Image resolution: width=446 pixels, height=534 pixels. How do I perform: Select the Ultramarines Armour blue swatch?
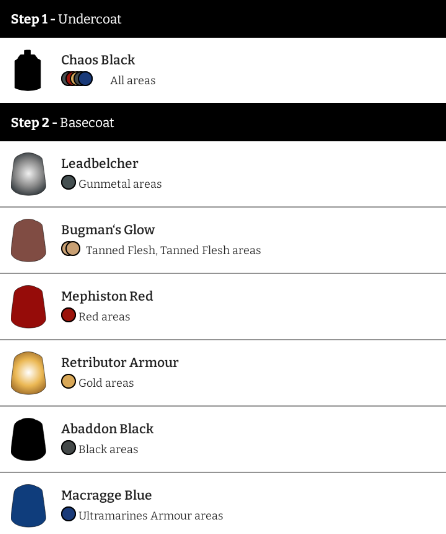click(68, 514)
